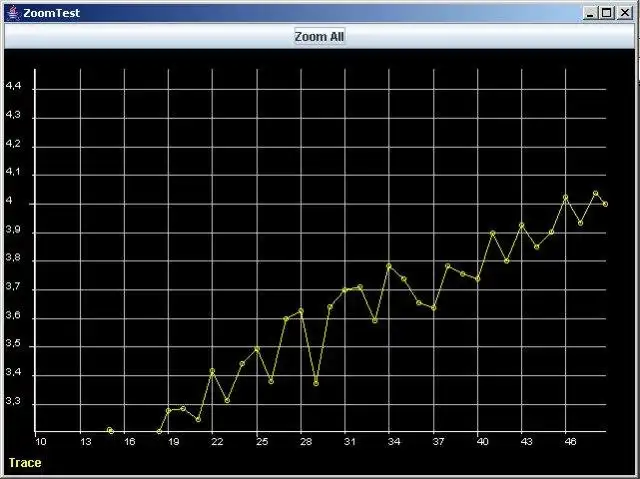This screenshot has height=479, width=640.
Task: Click the Zoom All button
Action: point(320,36)
